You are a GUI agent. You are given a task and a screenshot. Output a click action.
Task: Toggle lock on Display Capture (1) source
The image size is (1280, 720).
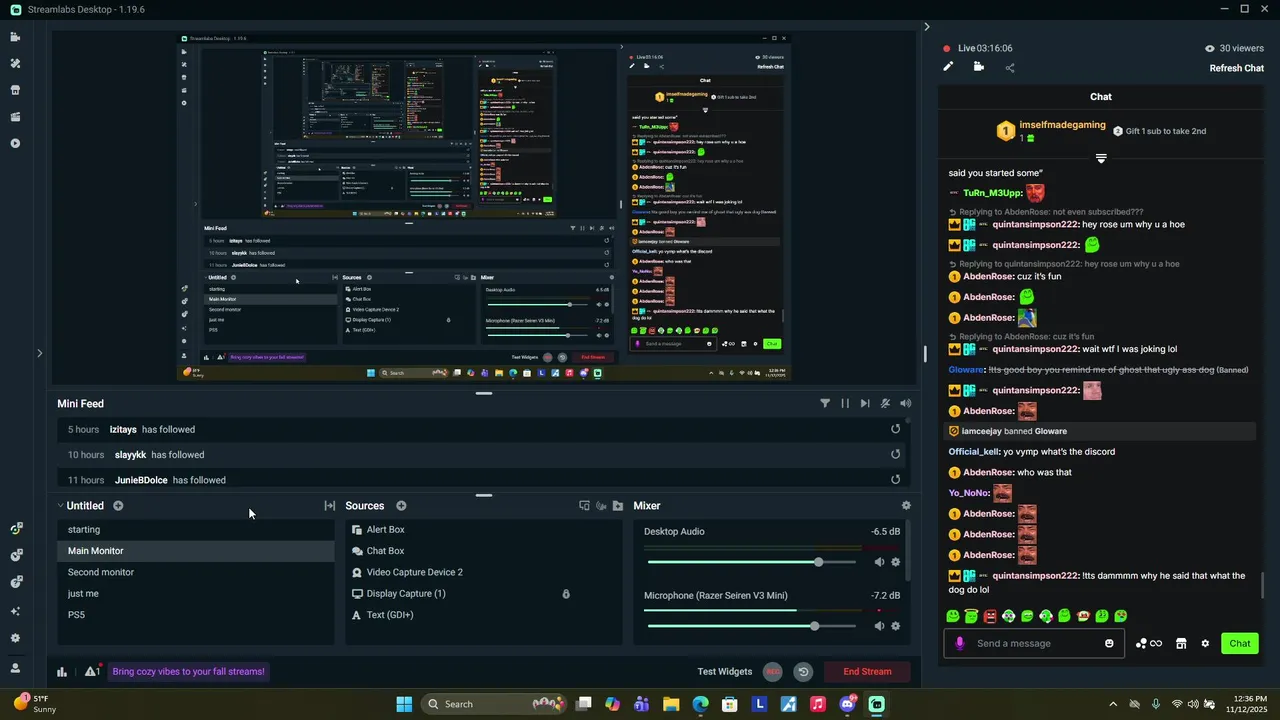coord(566,594)
